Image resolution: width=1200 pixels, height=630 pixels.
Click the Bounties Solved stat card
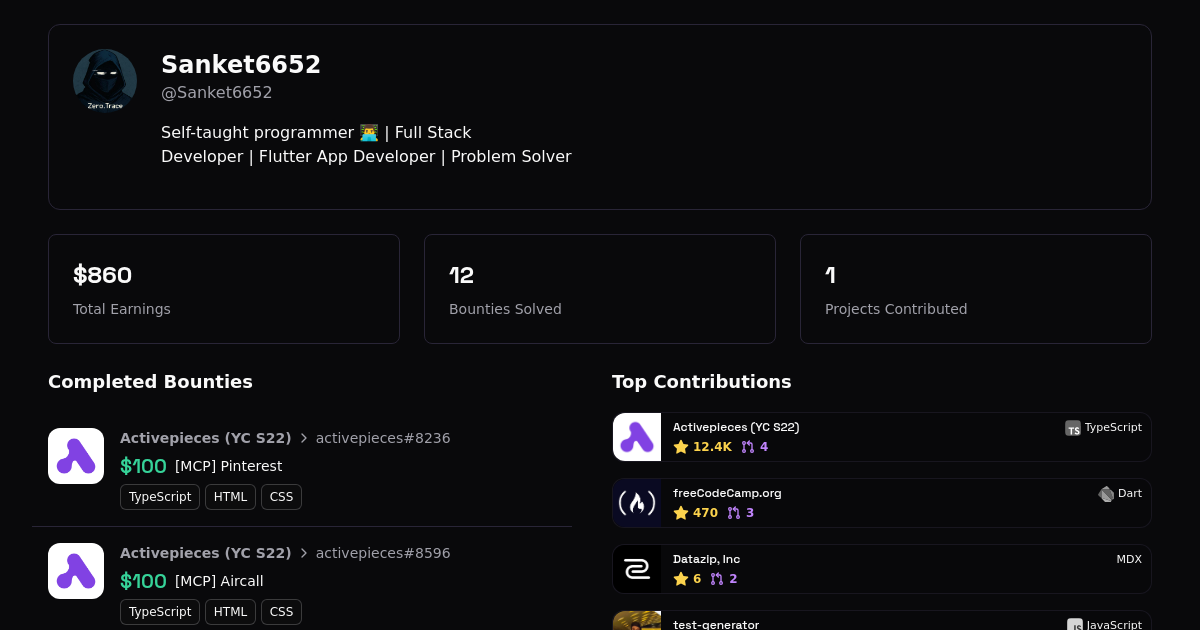[600, 289]
